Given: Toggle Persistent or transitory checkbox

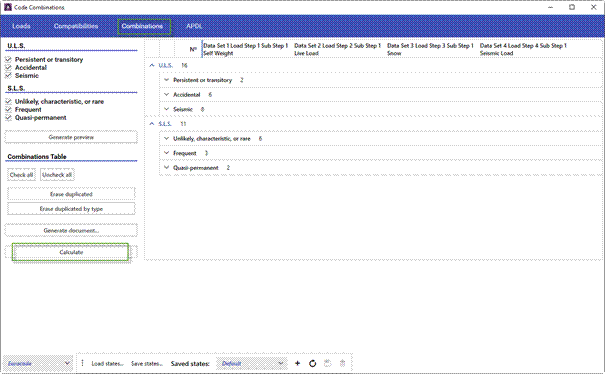Looking at the screenshot, I should coord(8,59).
